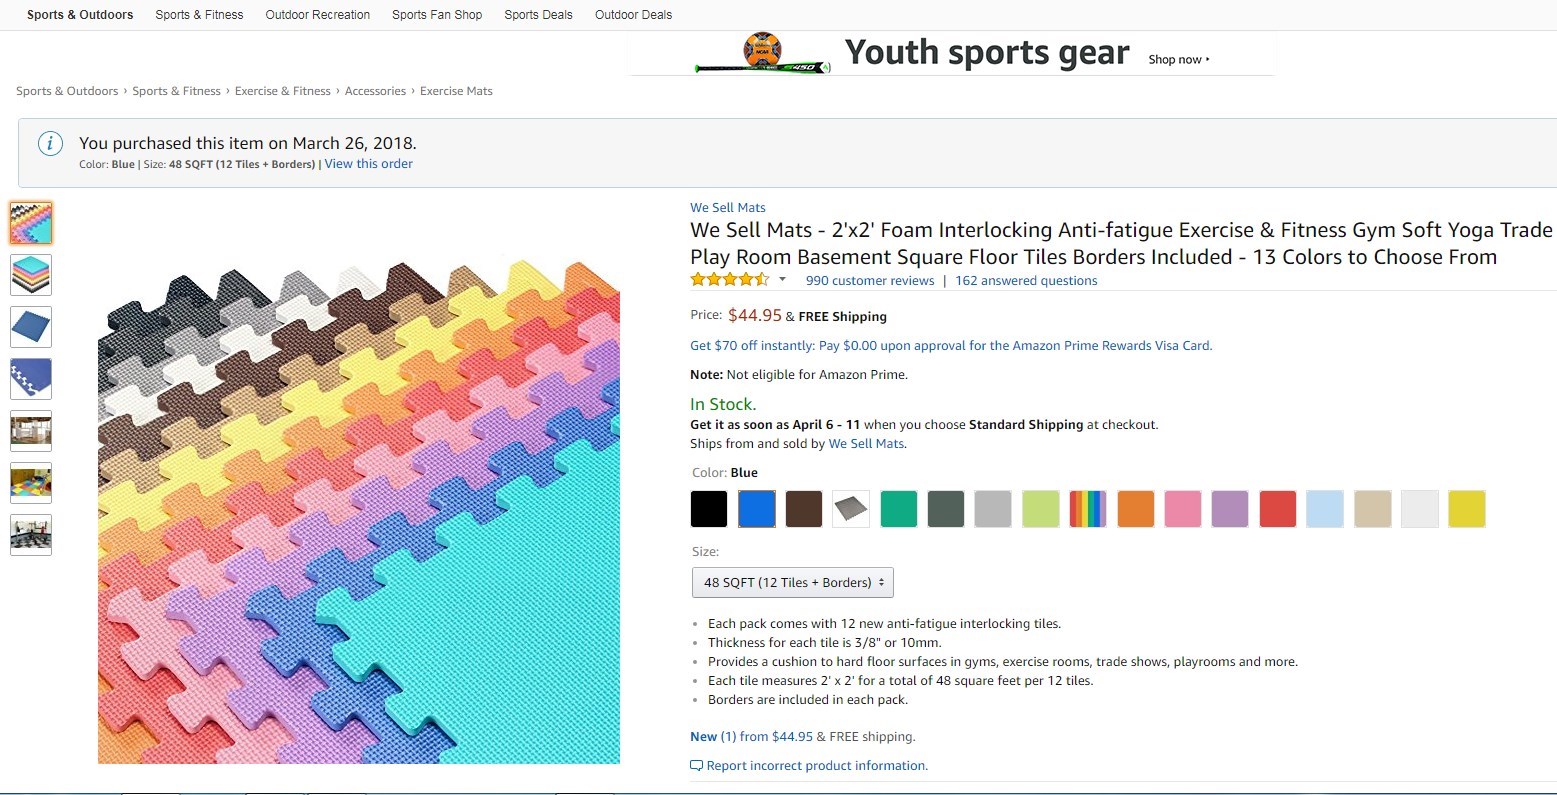Click the info icon in the purchase notice
The image size is (1557, 795).
point(50,143)
